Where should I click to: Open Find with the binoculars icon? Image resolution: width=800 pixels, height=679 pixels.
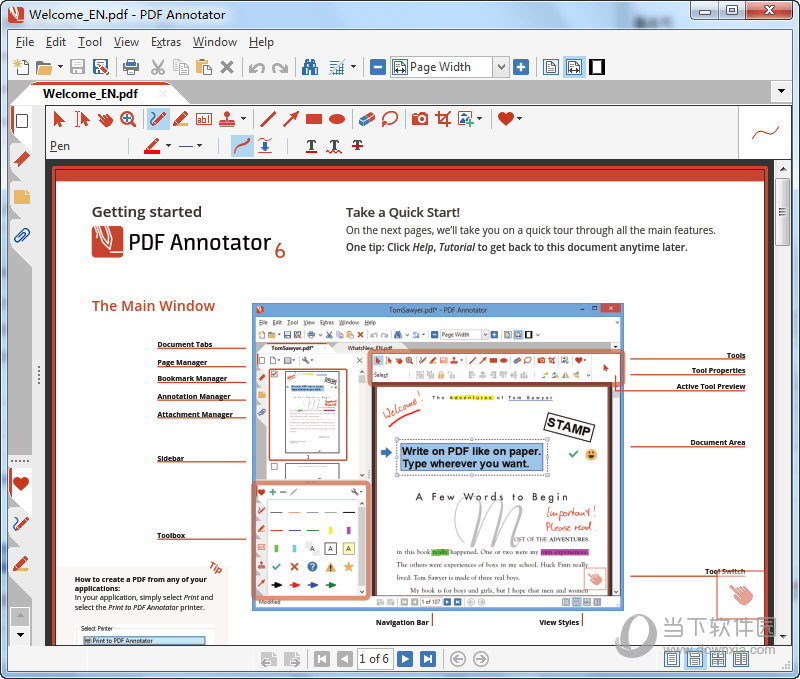pos(310,67)
